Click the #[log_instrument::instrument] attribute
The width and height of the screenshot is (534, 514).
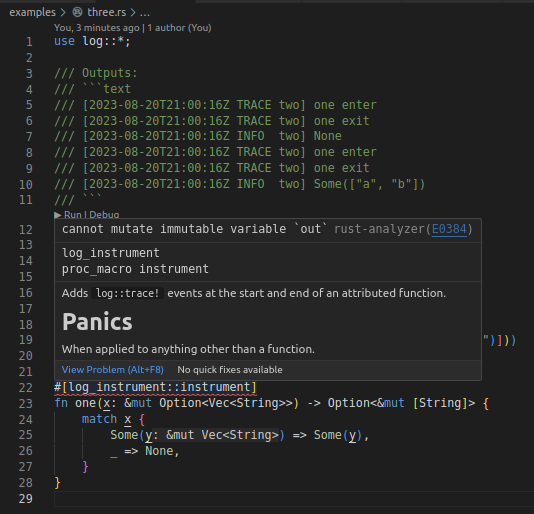click(155, 387)
